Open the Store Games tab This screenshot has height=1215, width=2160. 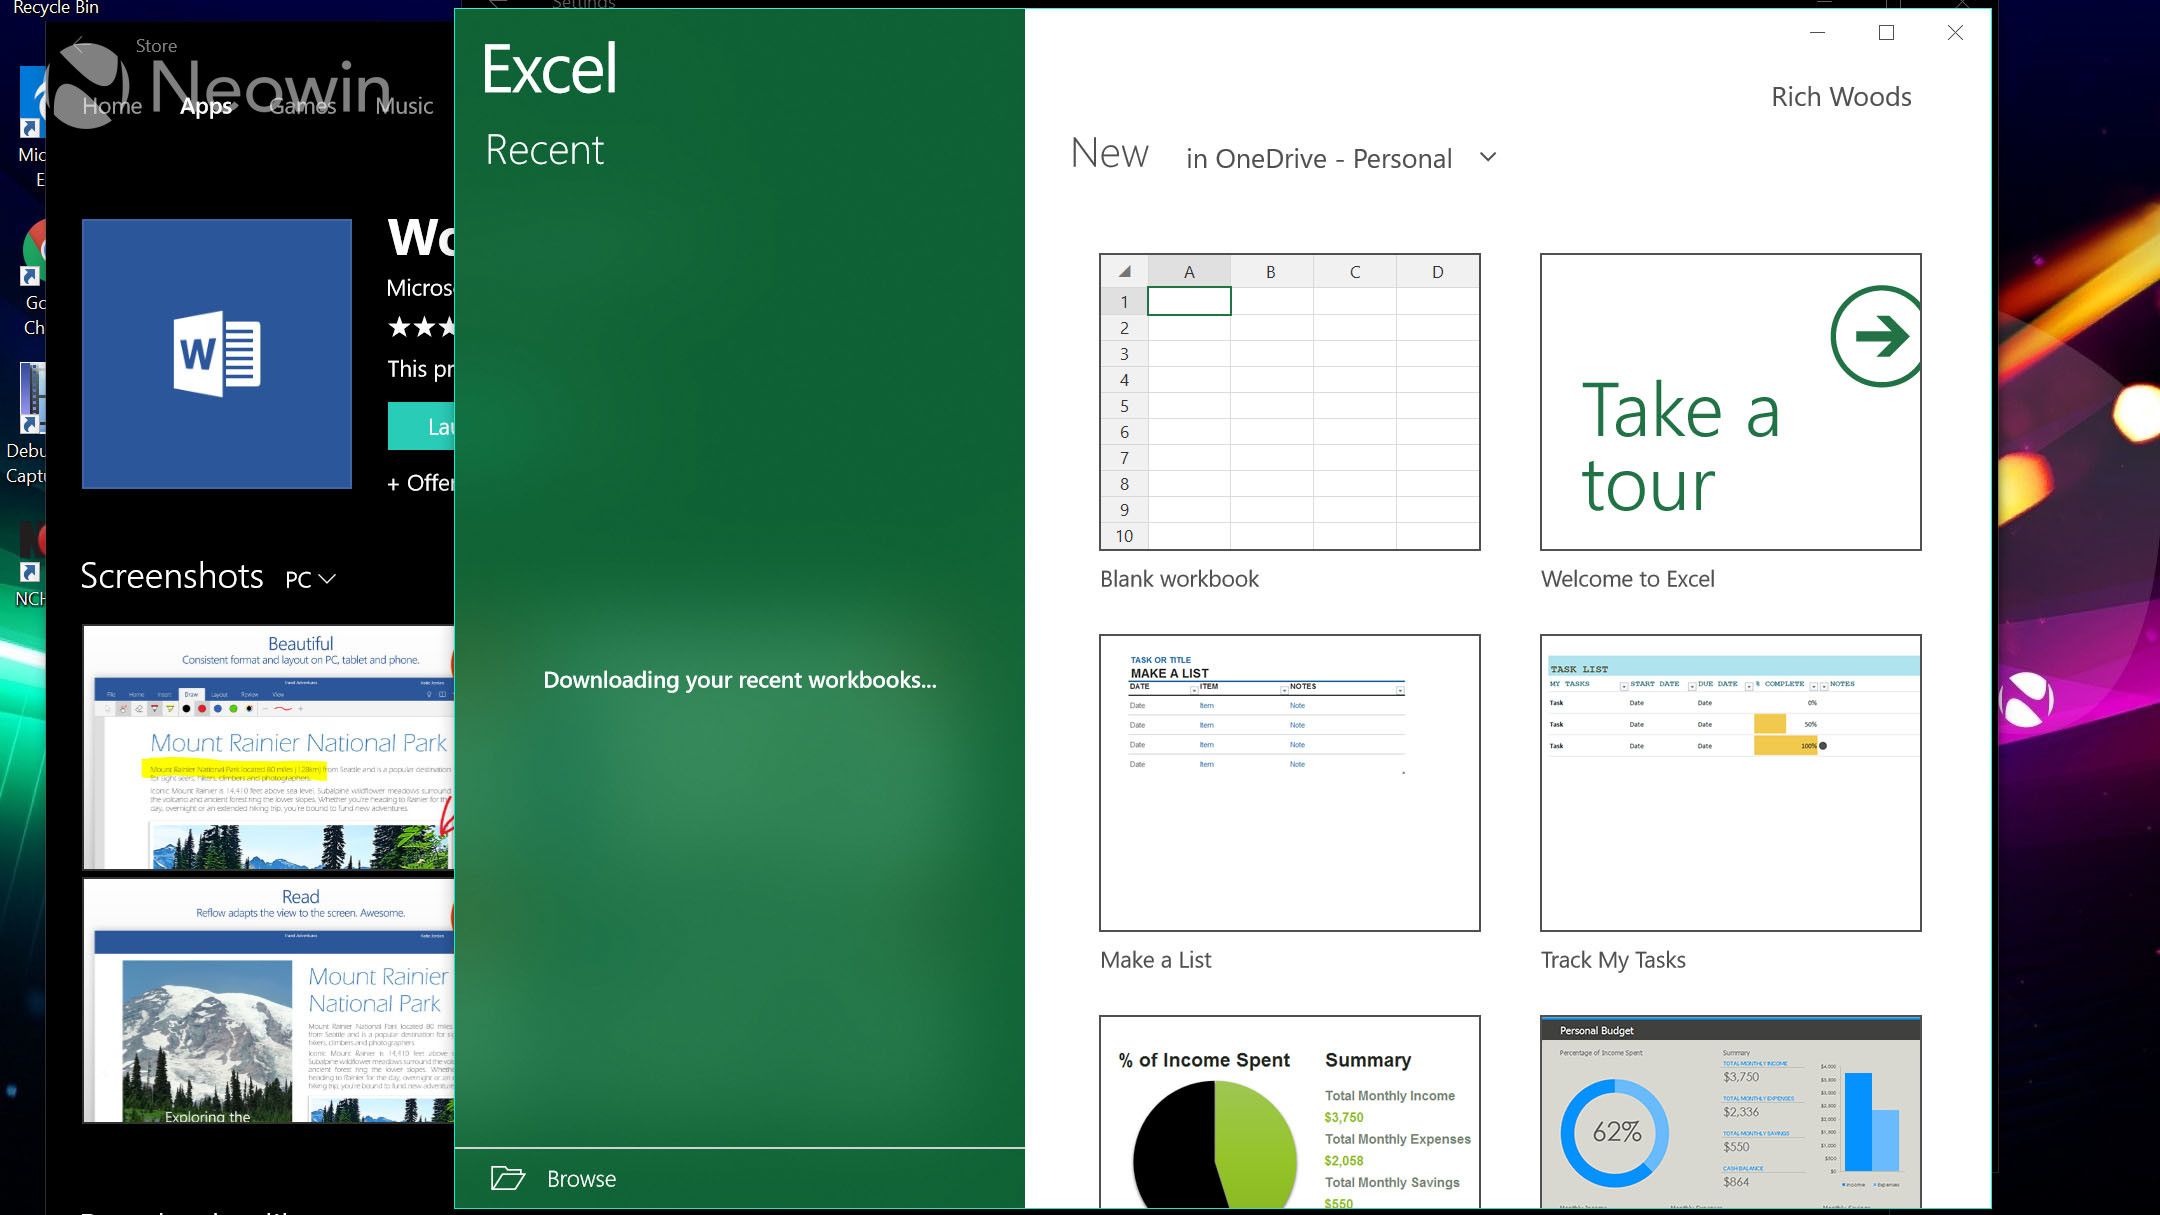tap(302, 106)
